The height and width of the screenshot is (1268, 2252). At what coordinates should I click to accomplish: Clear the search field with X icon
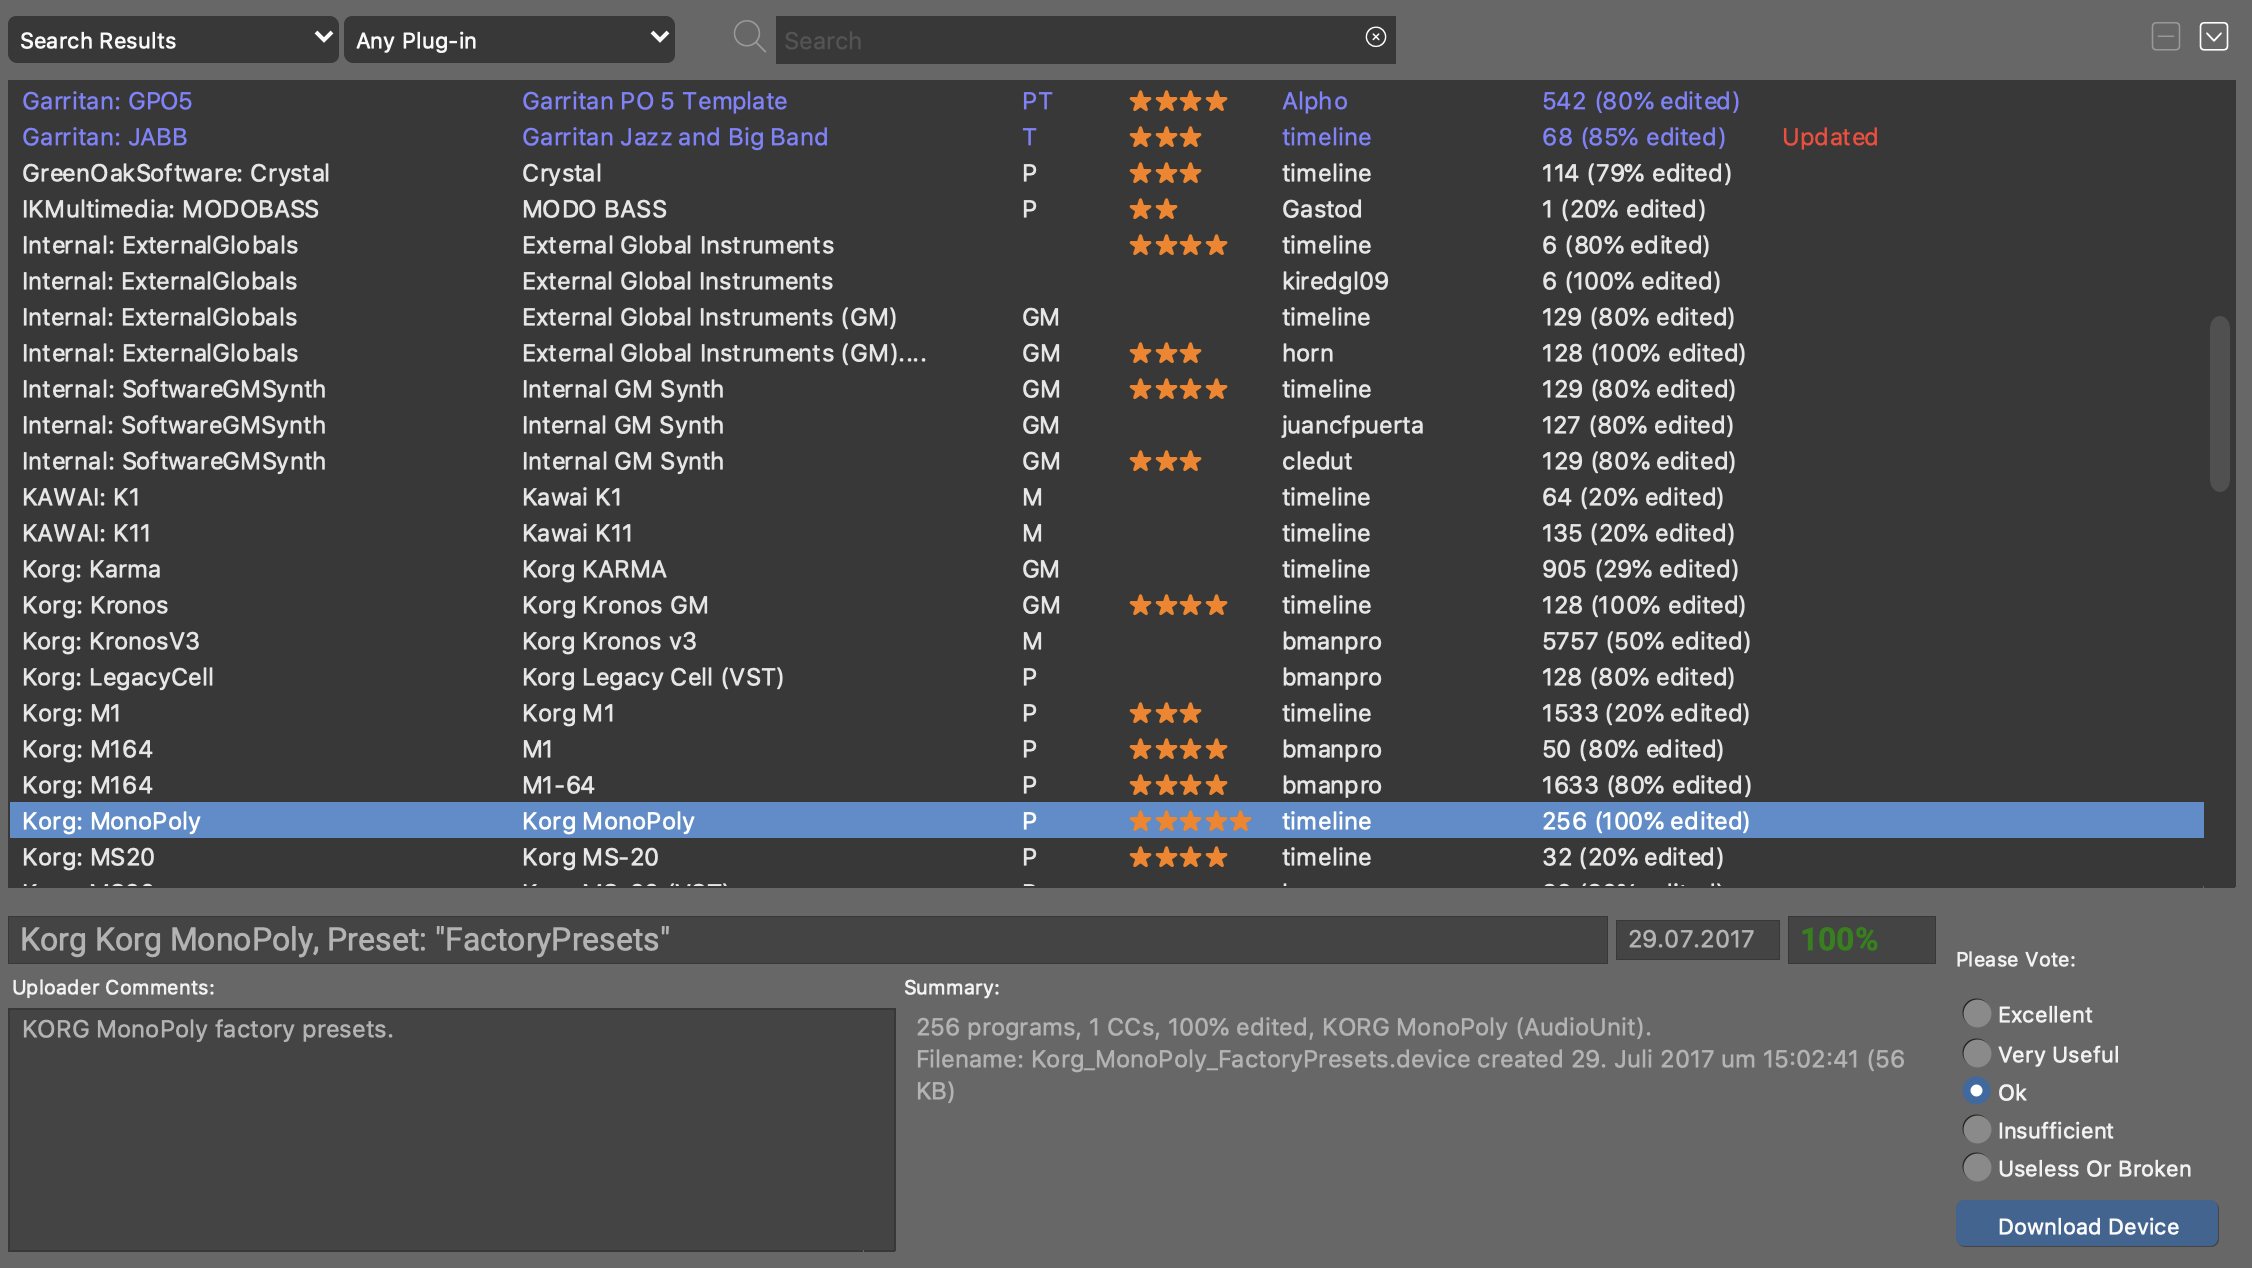1375,37
